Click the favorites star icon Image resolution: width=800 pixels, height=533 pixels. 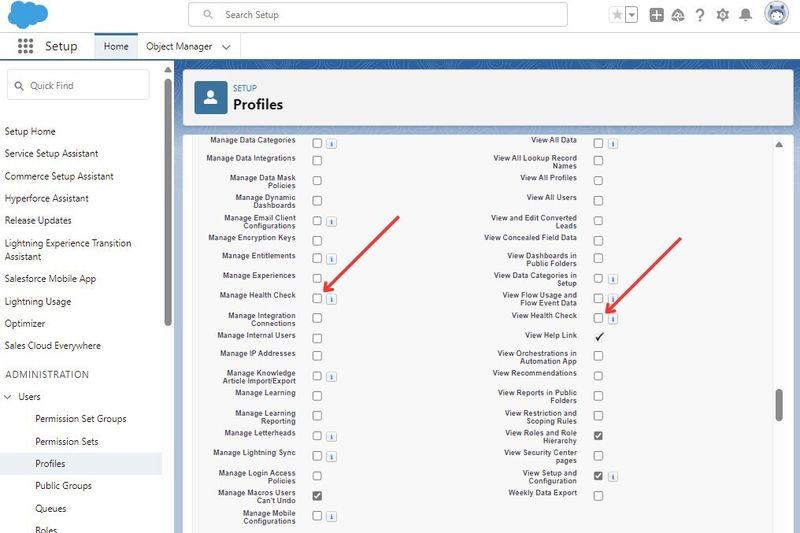(x=617, y=15)
